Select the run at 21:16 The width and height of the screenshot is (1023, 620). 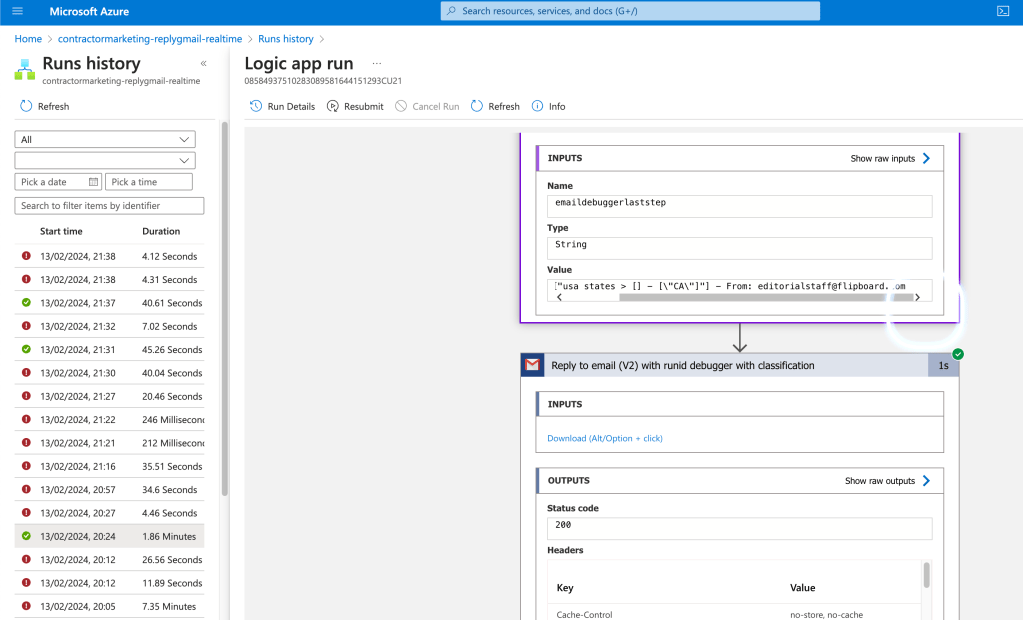pos(109,466)
